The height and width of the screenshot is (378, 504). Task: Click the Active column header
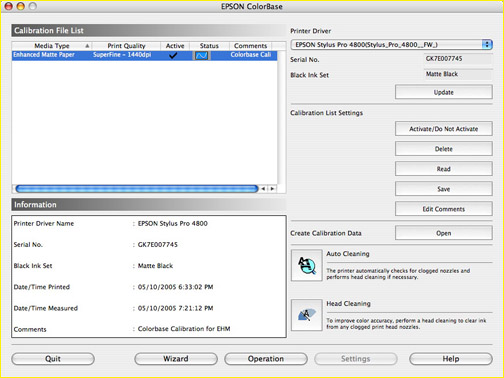pos(175,46)
